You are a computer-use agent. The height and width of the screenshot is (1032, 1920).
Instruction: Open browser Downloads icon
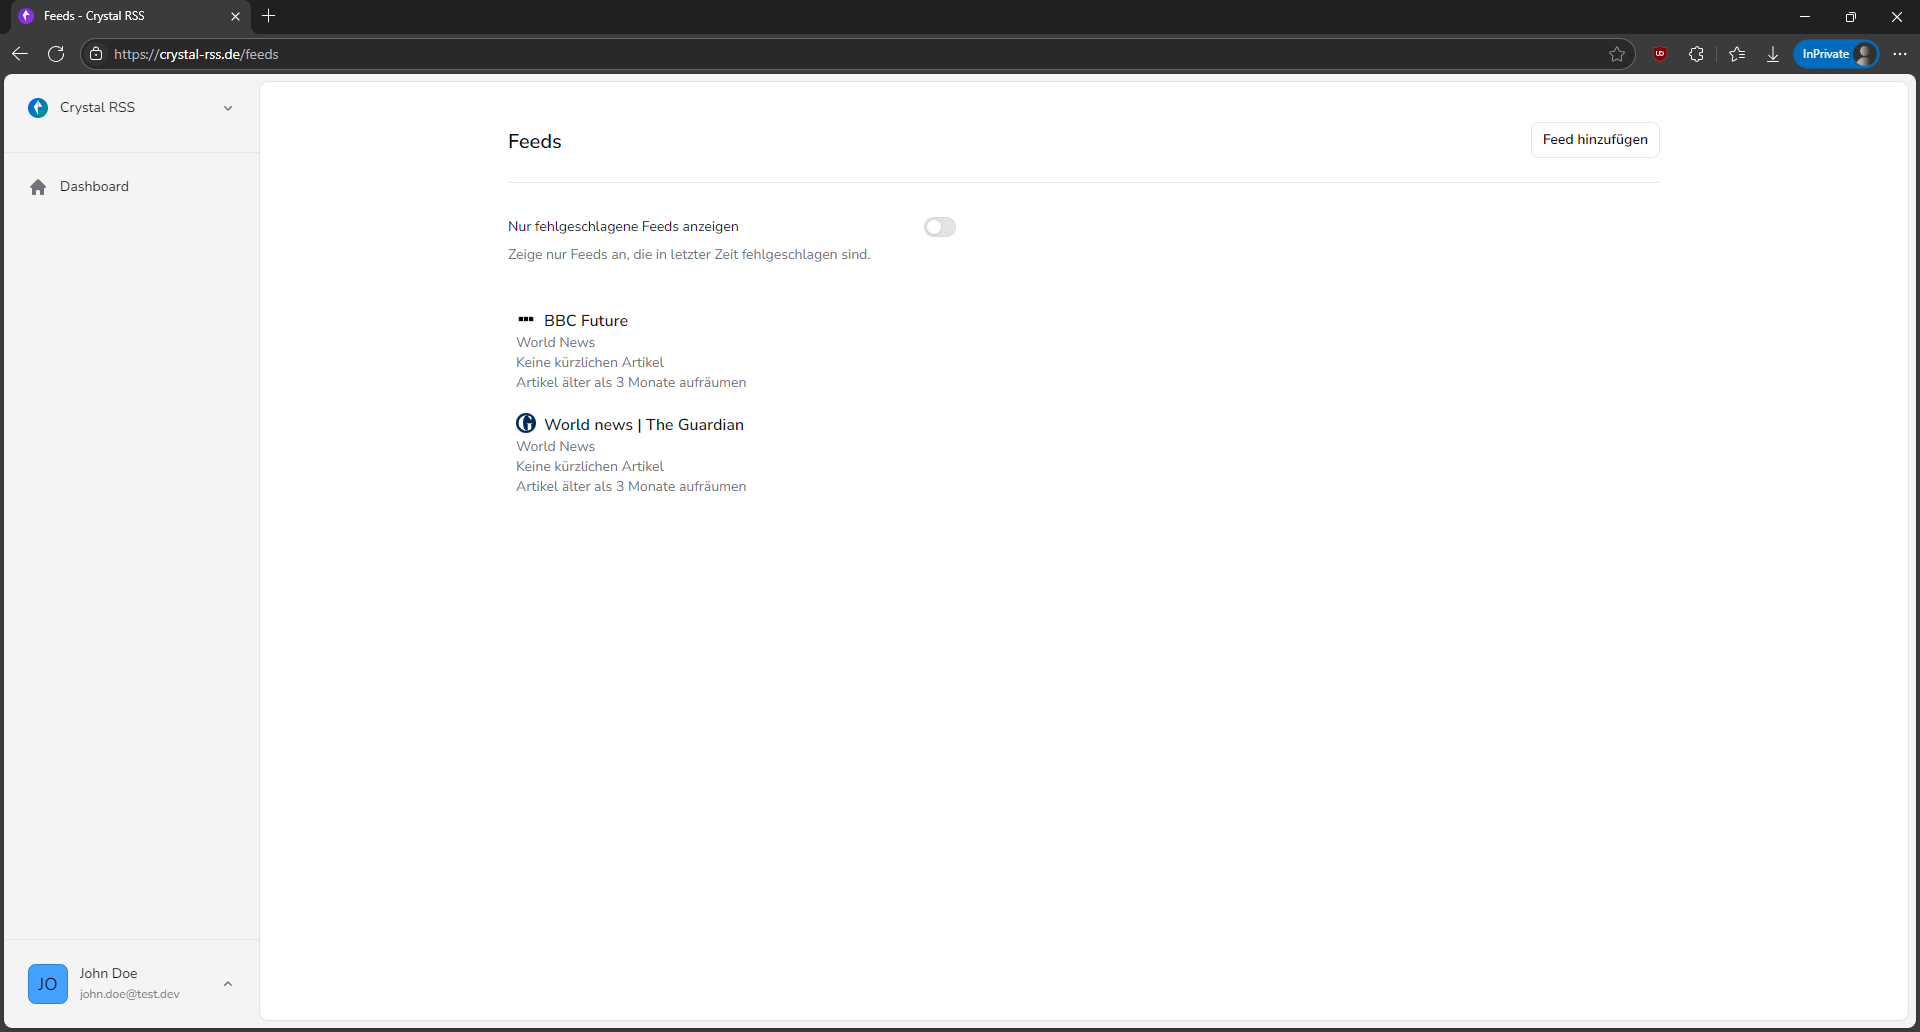pos(1773,54)
